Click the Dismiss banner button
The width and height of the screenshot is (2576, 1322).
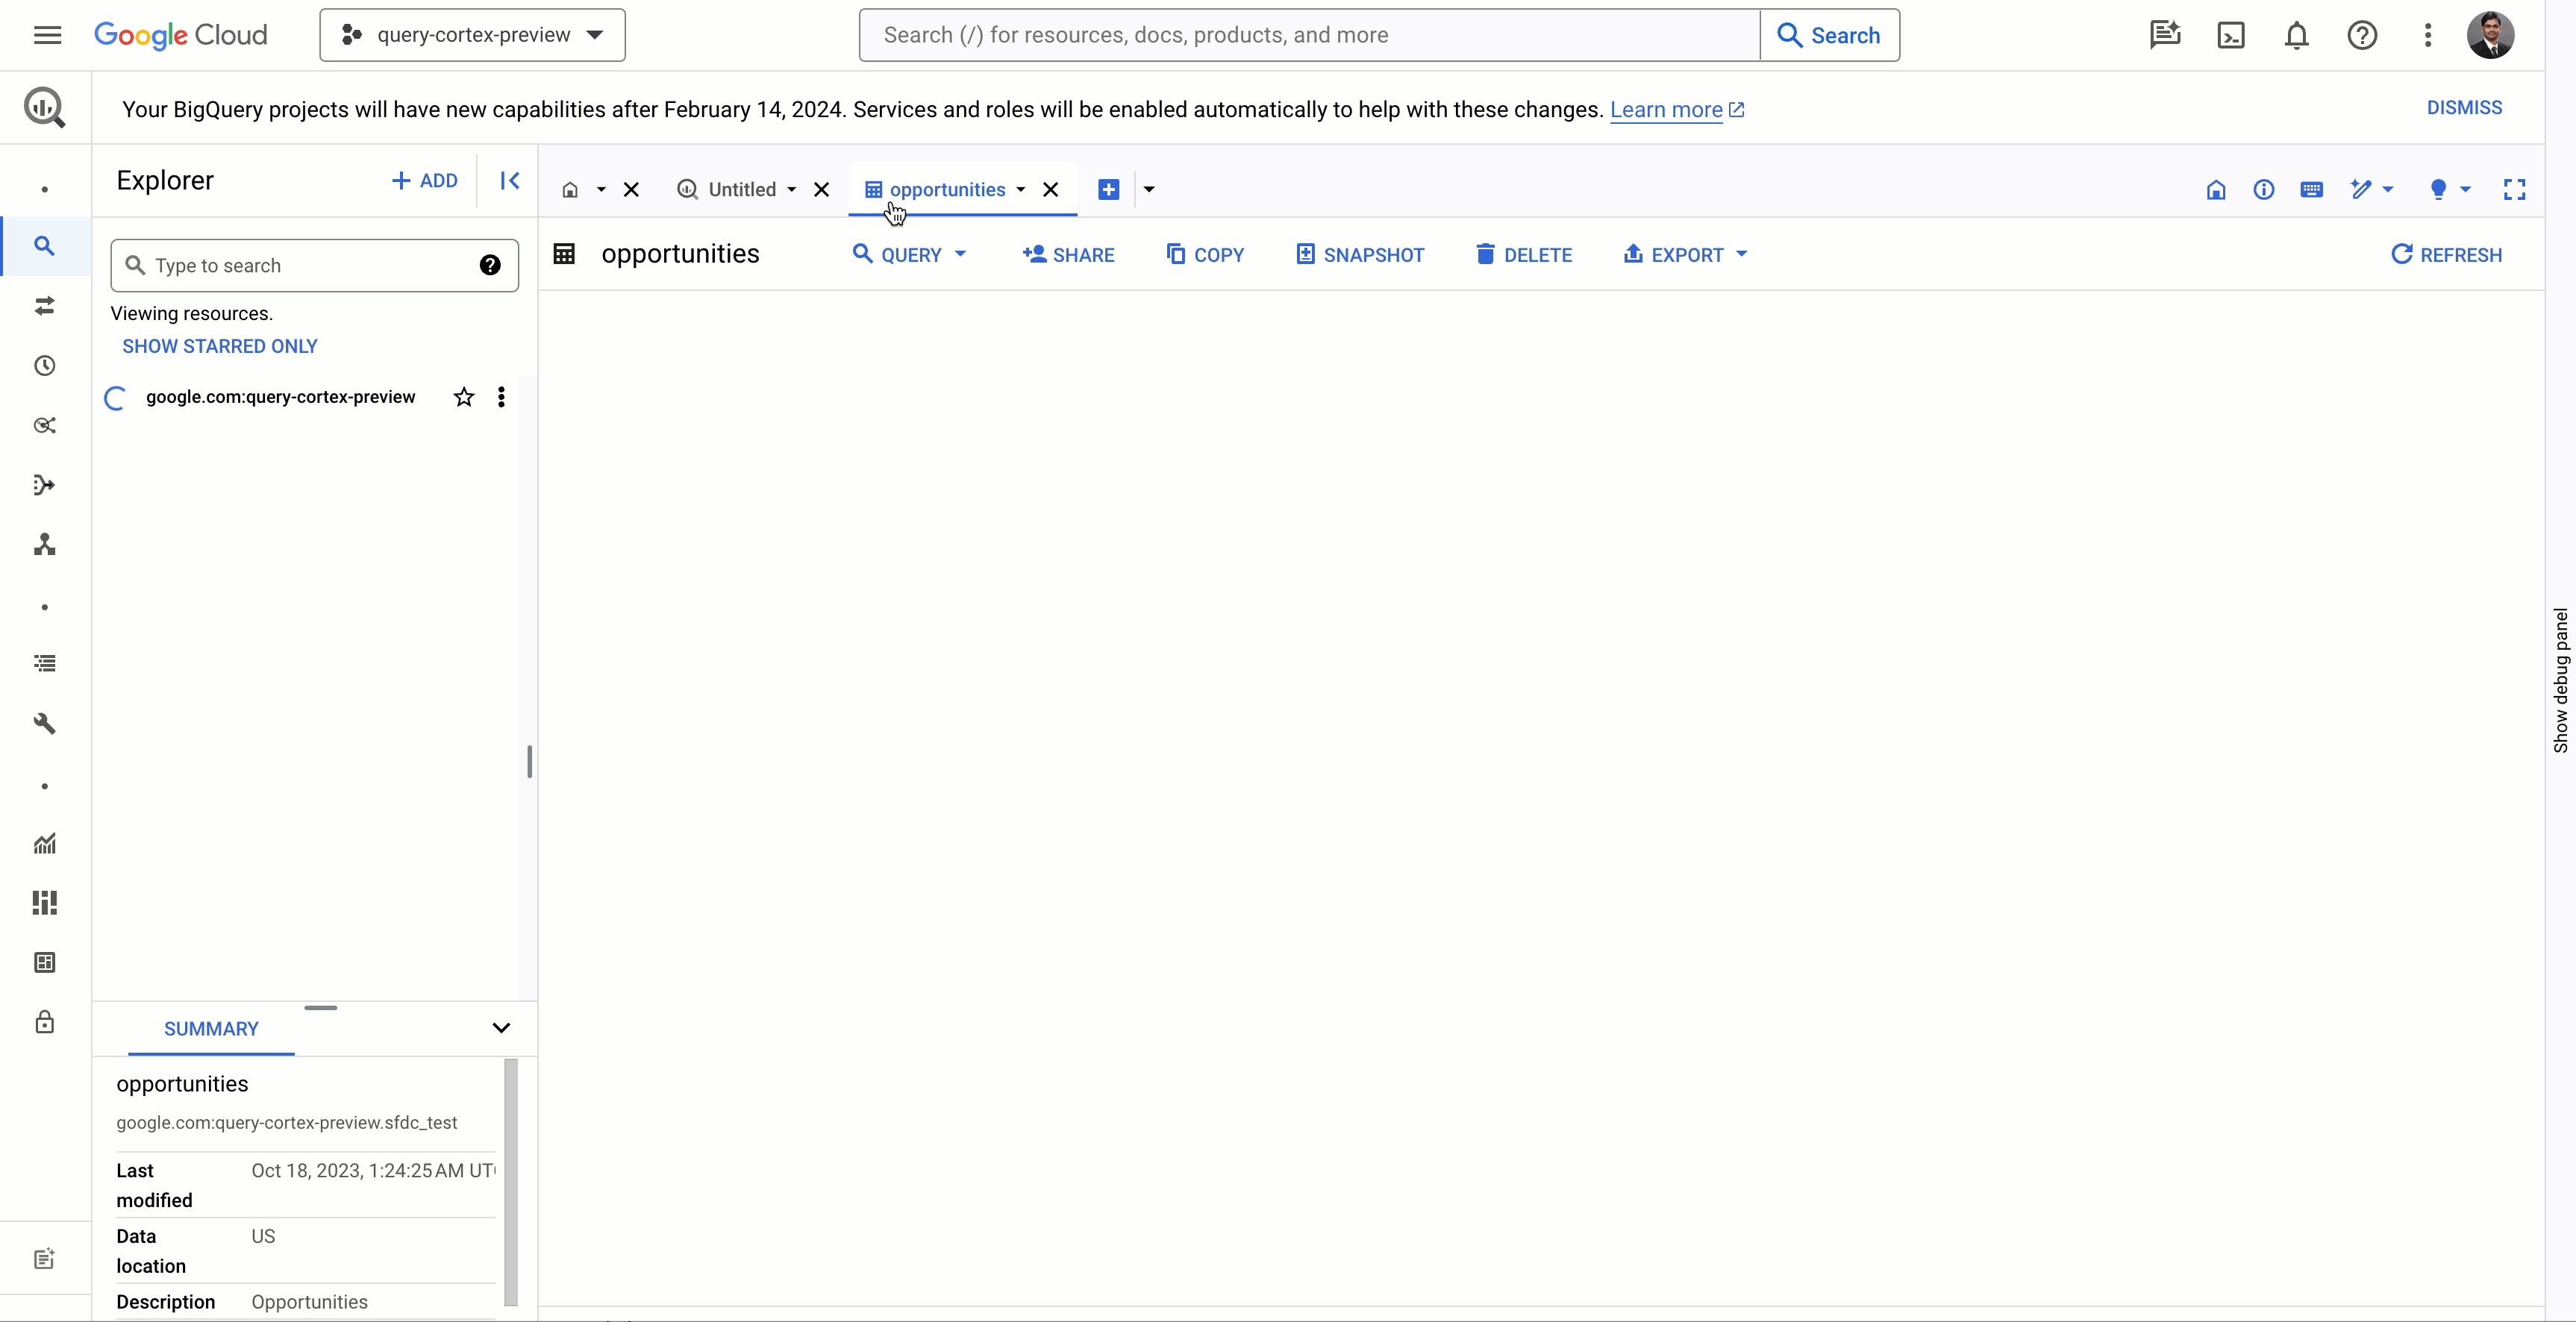coord(2465,106)
